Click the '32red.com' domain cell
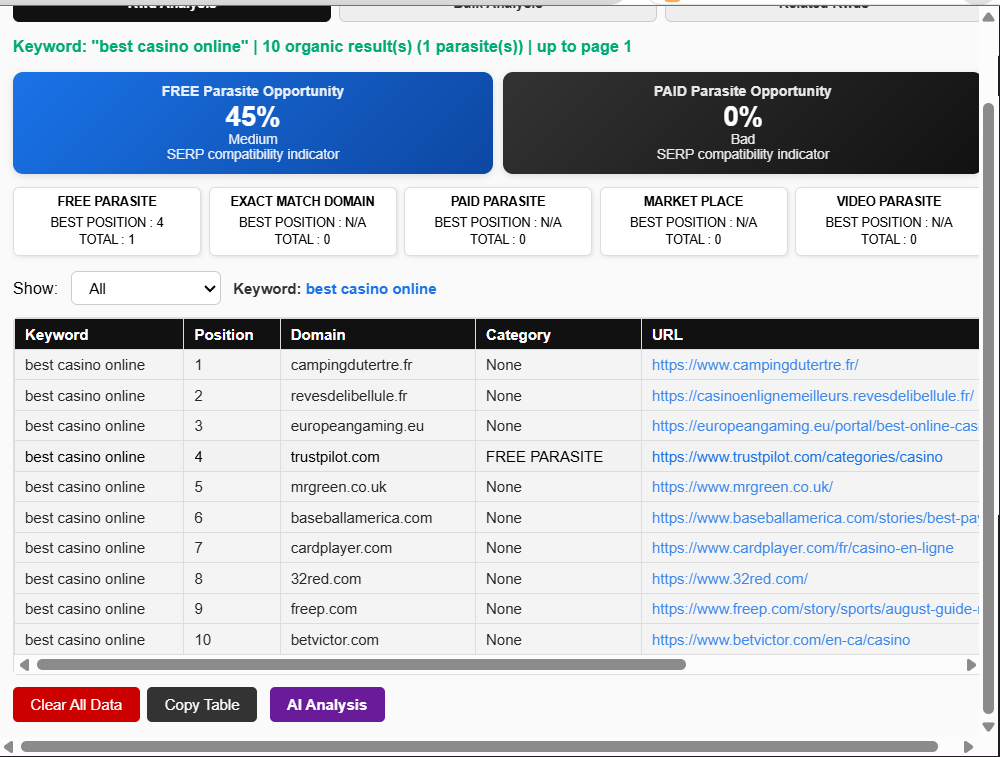Screen dimensions: 1000x757 click(x=378, y=578)
